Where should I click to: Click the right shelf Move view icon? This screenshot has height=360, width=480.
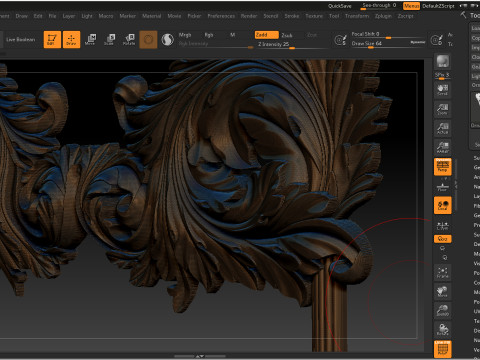point(443,291)
